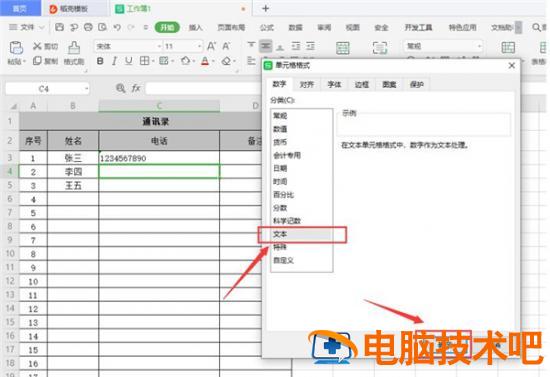Expand the font color dropdown arrow
This screenshot has height=377, width=550.
pos(214,61)
